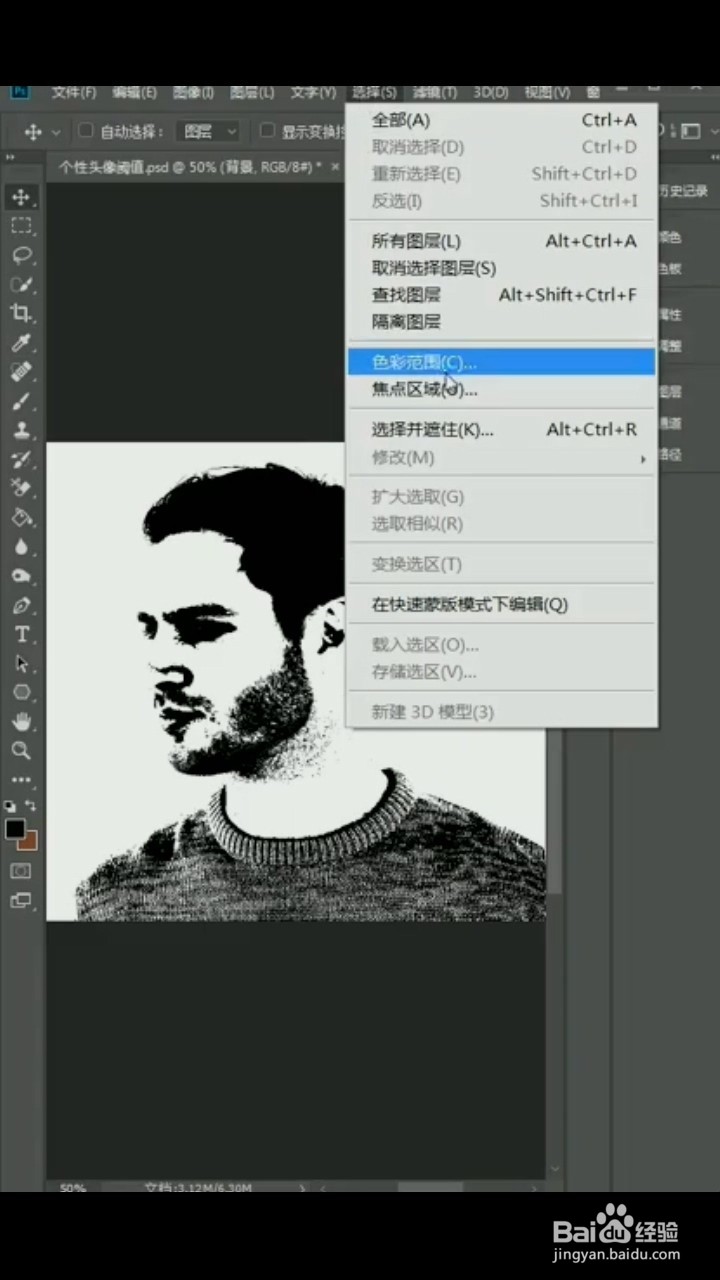Open the 图层(L) menu
Screen dimensions: 720x1280
[252, 92]
